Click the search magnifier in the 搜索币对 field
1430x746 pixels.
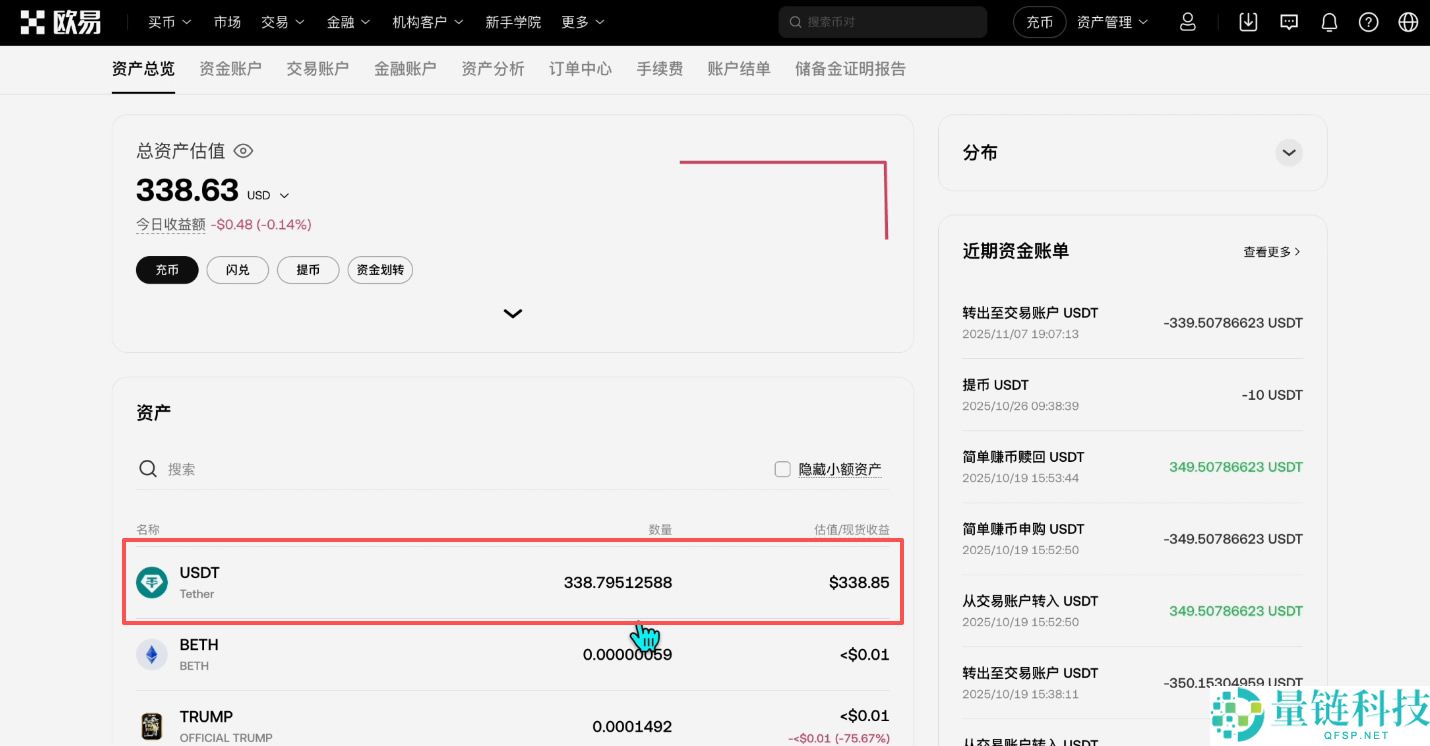point(795,21)
